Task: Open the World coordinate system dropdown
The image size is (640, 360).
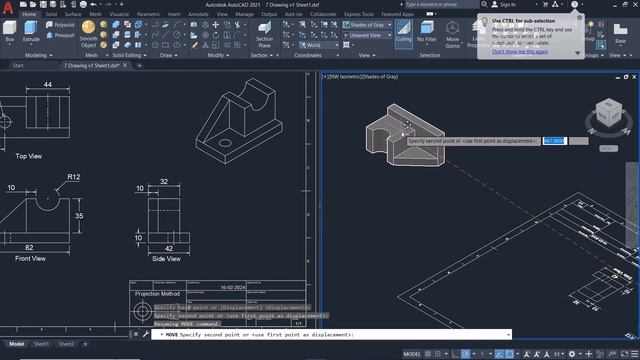Action: tap(319, 45)
